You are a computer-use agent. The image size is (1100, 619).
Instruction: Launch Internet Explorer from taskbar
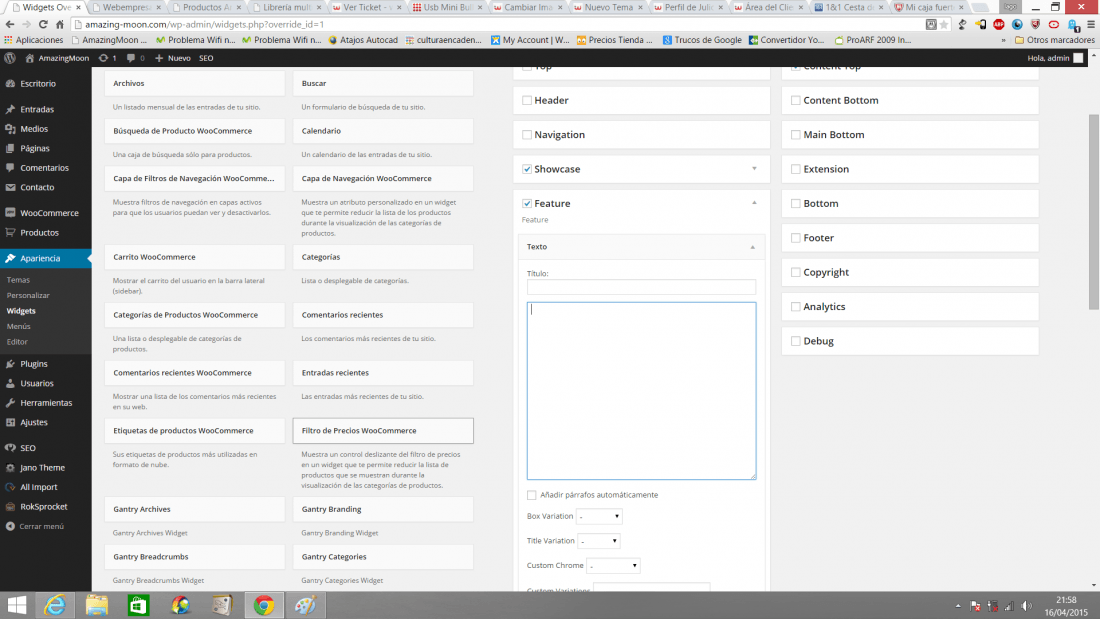coord(55,605)
